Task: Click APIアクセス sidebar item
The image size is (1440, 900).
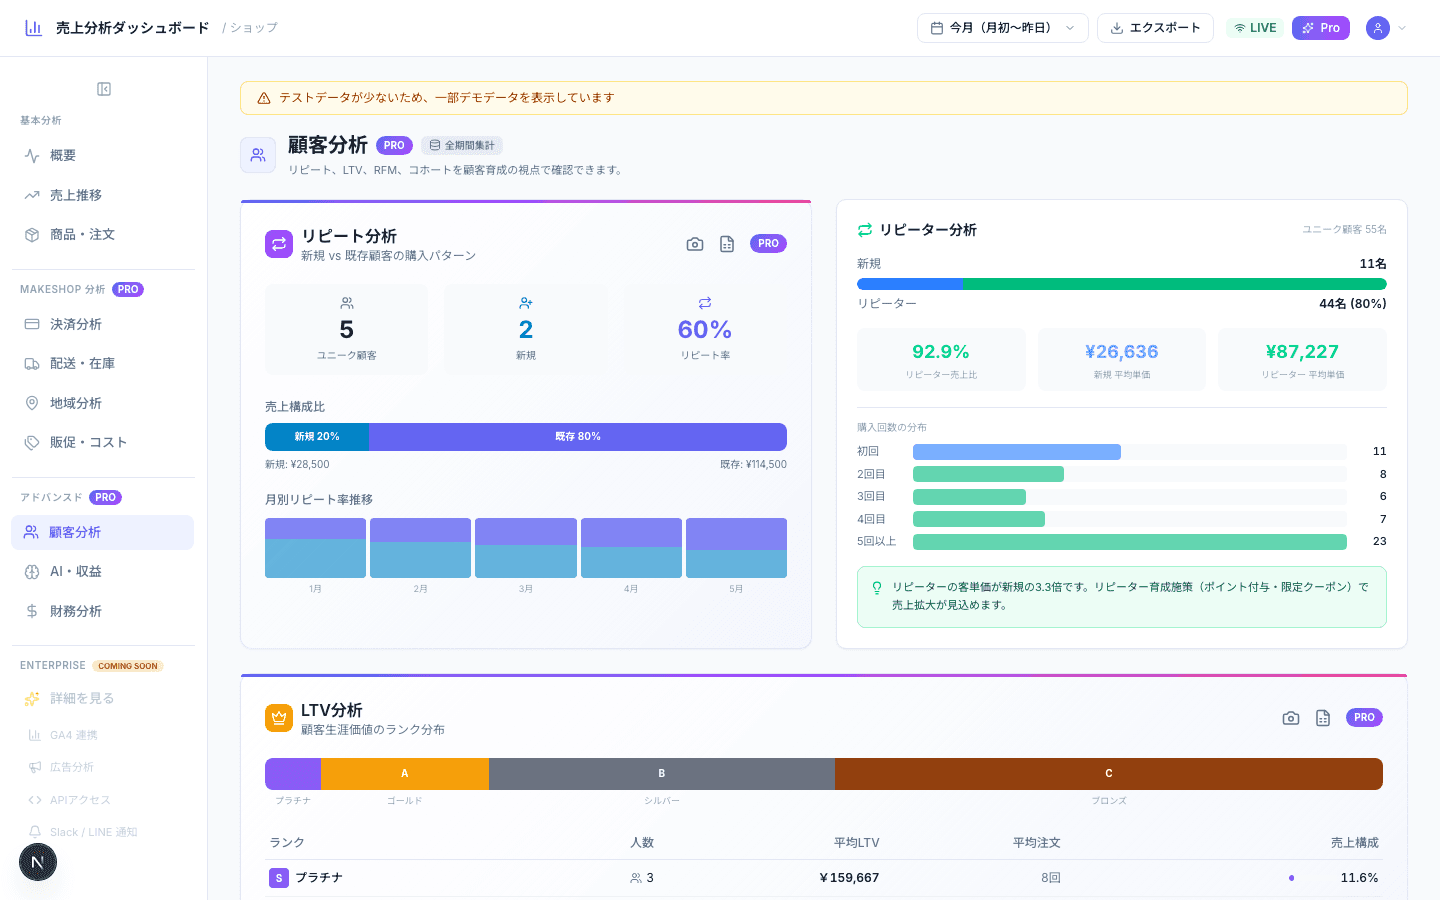Action: (102, 800)
